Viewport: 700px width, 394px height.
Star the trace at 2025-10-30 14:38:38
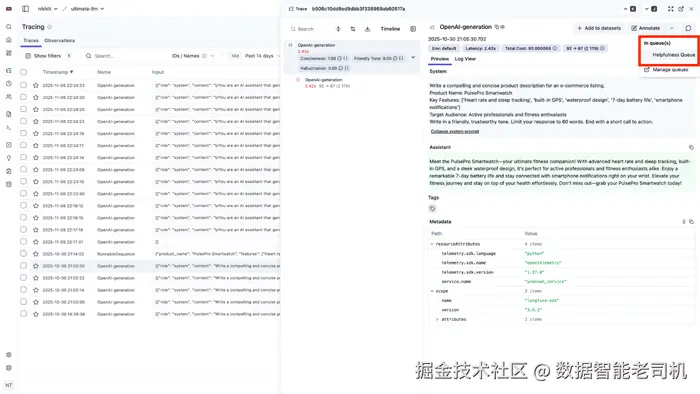pyautogui.click(x=36, y=314)
